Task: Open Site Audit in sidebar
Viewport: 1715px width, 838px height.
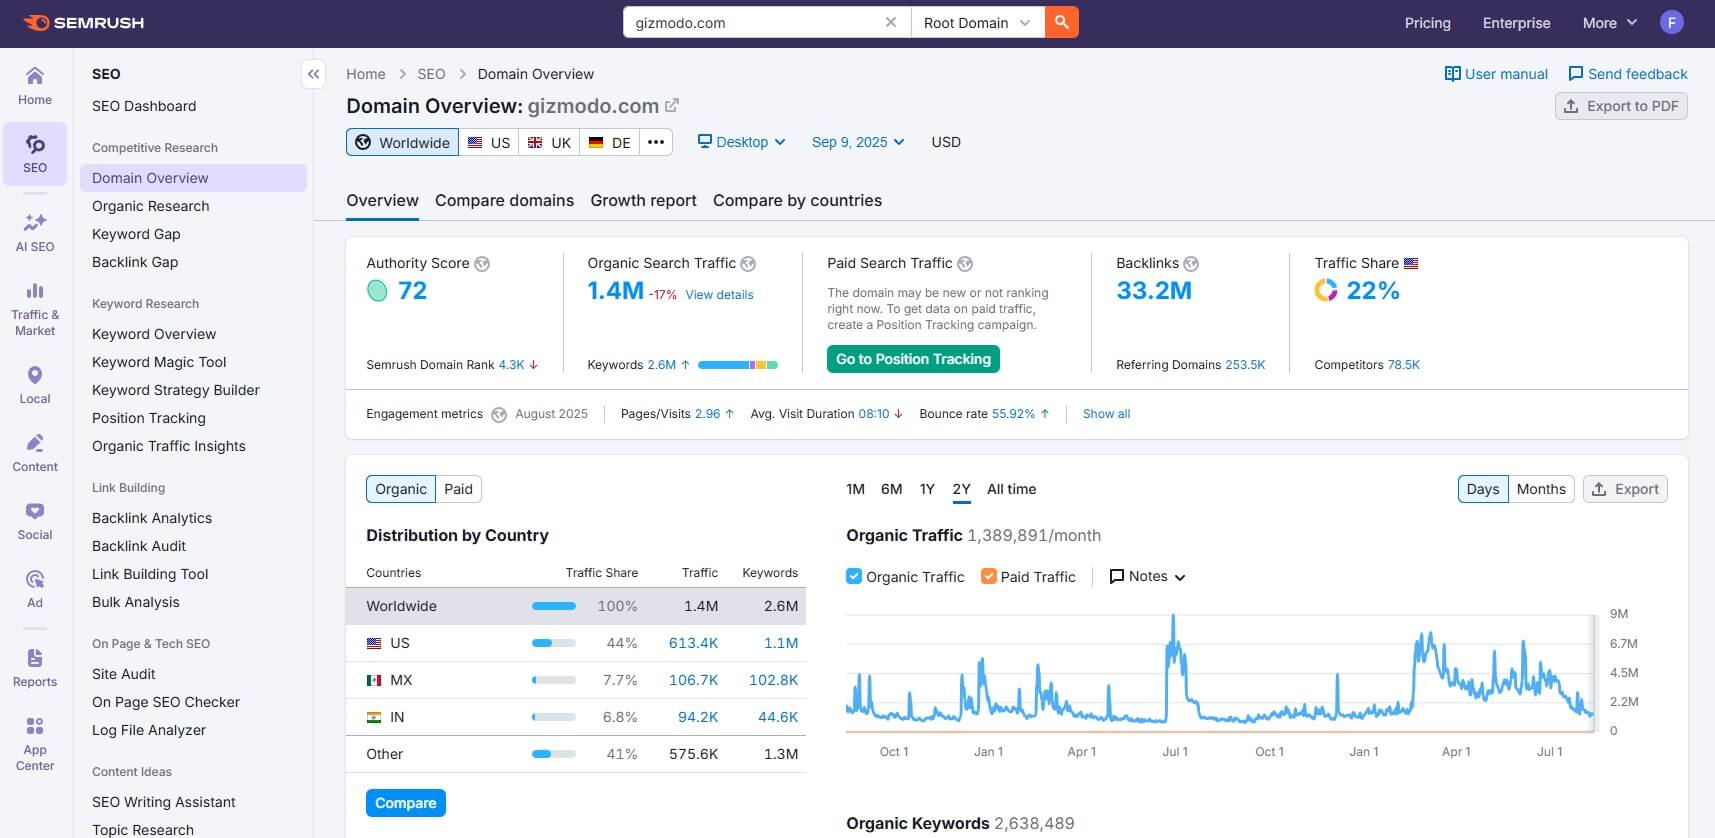Action: coord(124,674)
